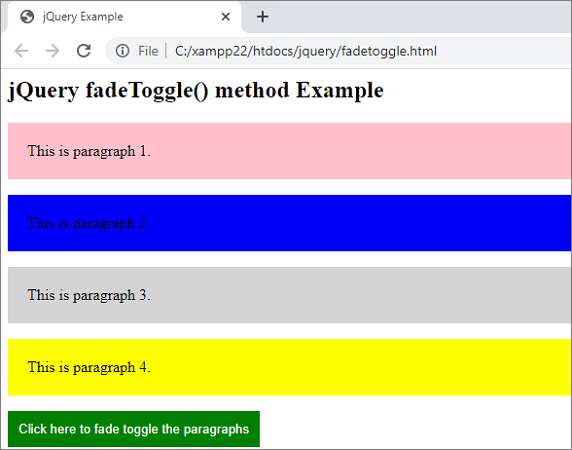Click the gray paragraph 3 block
The width and height of the screenshot is (572, 450).
290,295
